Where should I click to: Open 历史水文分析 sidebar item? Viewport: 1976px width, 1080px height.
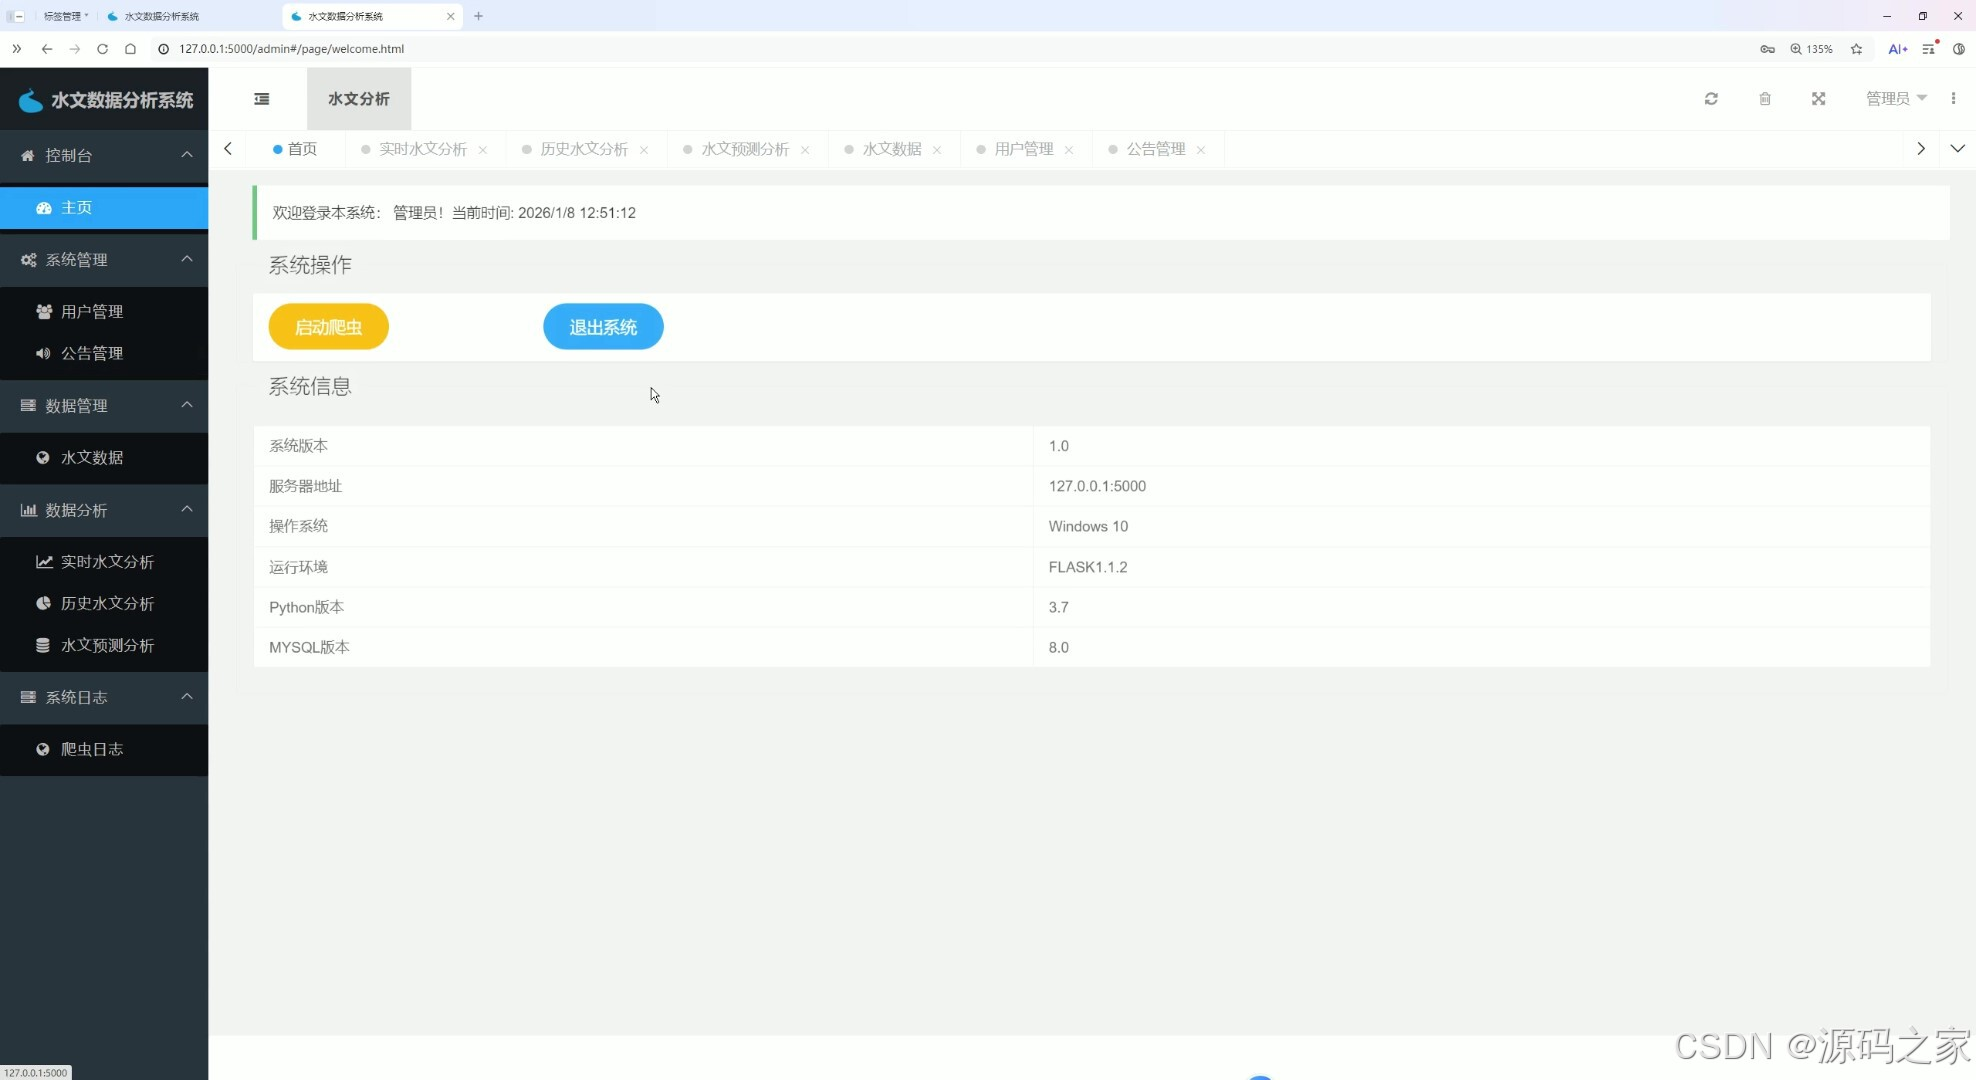pos(107,603)
